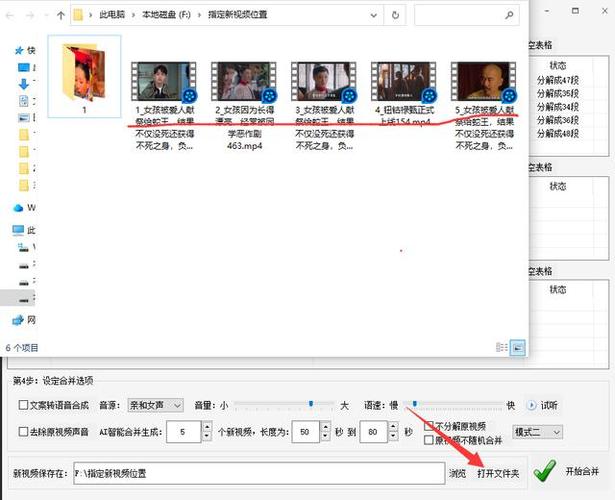Switch to large icons view layout
Image resolution: width=615 pixels, height=500 pixels.
coord(517,347)
